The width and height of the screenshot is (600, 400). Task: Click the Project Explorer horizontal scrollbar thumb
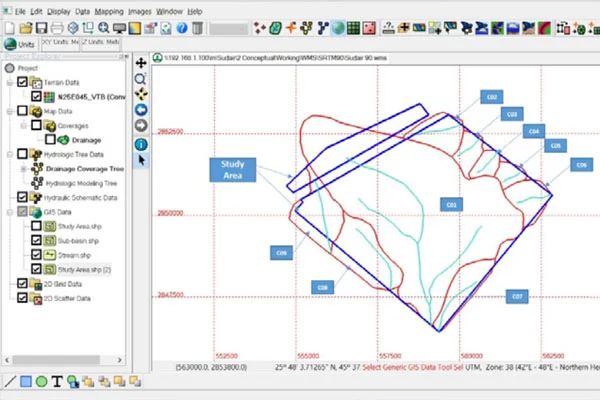point(56,360)
